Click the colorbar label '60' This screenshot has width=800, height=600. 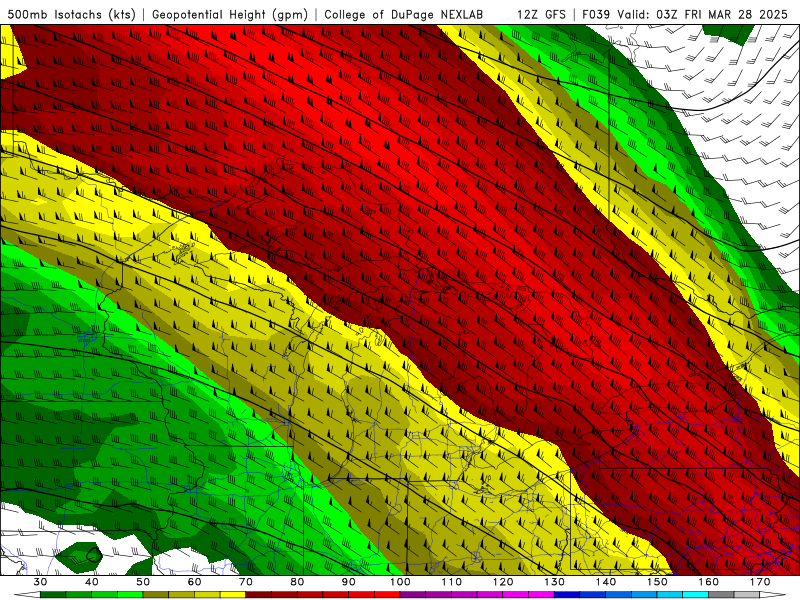194,582
